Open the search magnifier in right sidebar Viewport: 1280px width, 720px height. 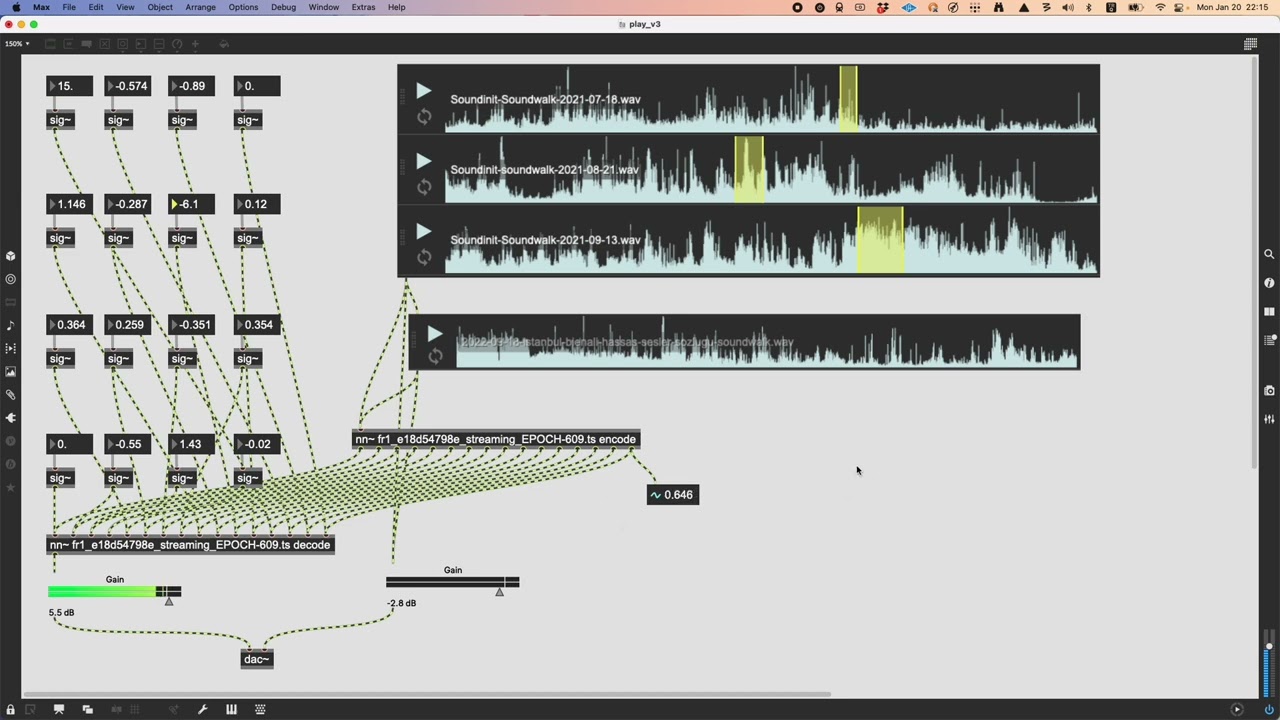(1269, 254)
